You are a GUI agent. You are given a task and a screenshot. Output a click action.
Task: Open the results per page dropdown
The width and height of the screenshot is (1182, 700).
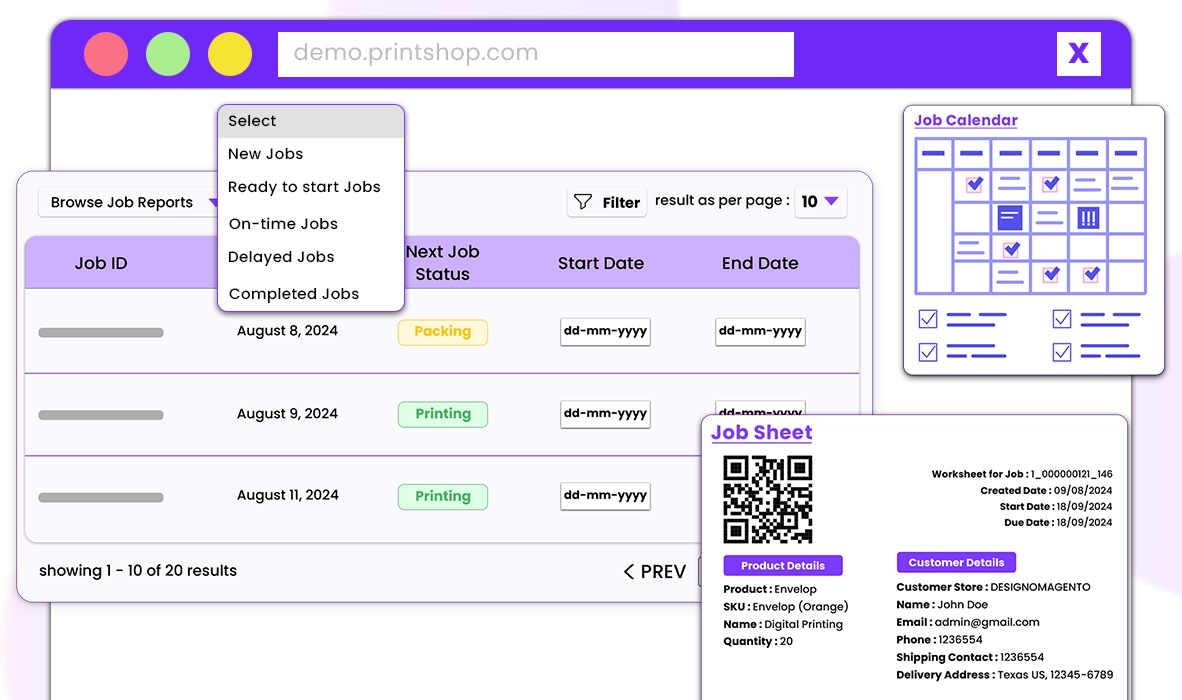click(820, 201)
